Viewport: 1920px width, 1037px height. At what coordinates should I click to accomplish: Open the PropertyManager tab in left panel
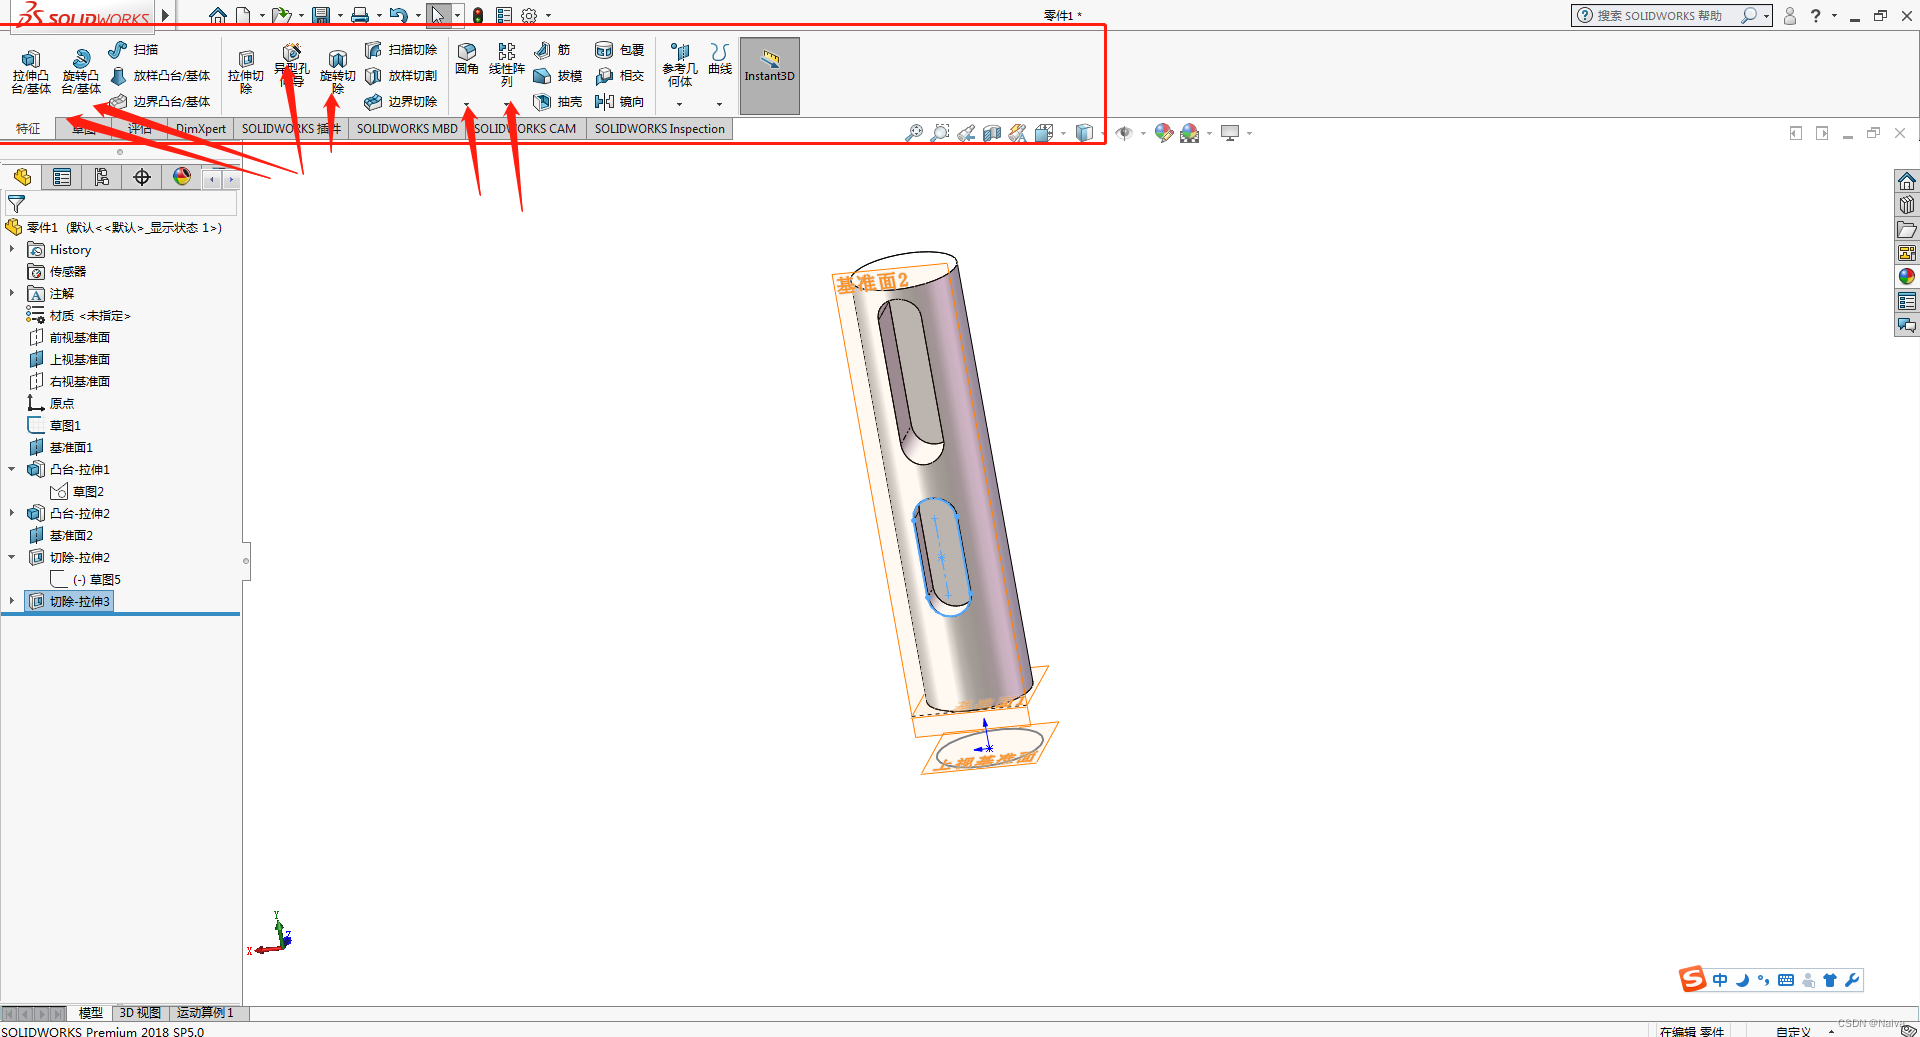coord(62,177)
